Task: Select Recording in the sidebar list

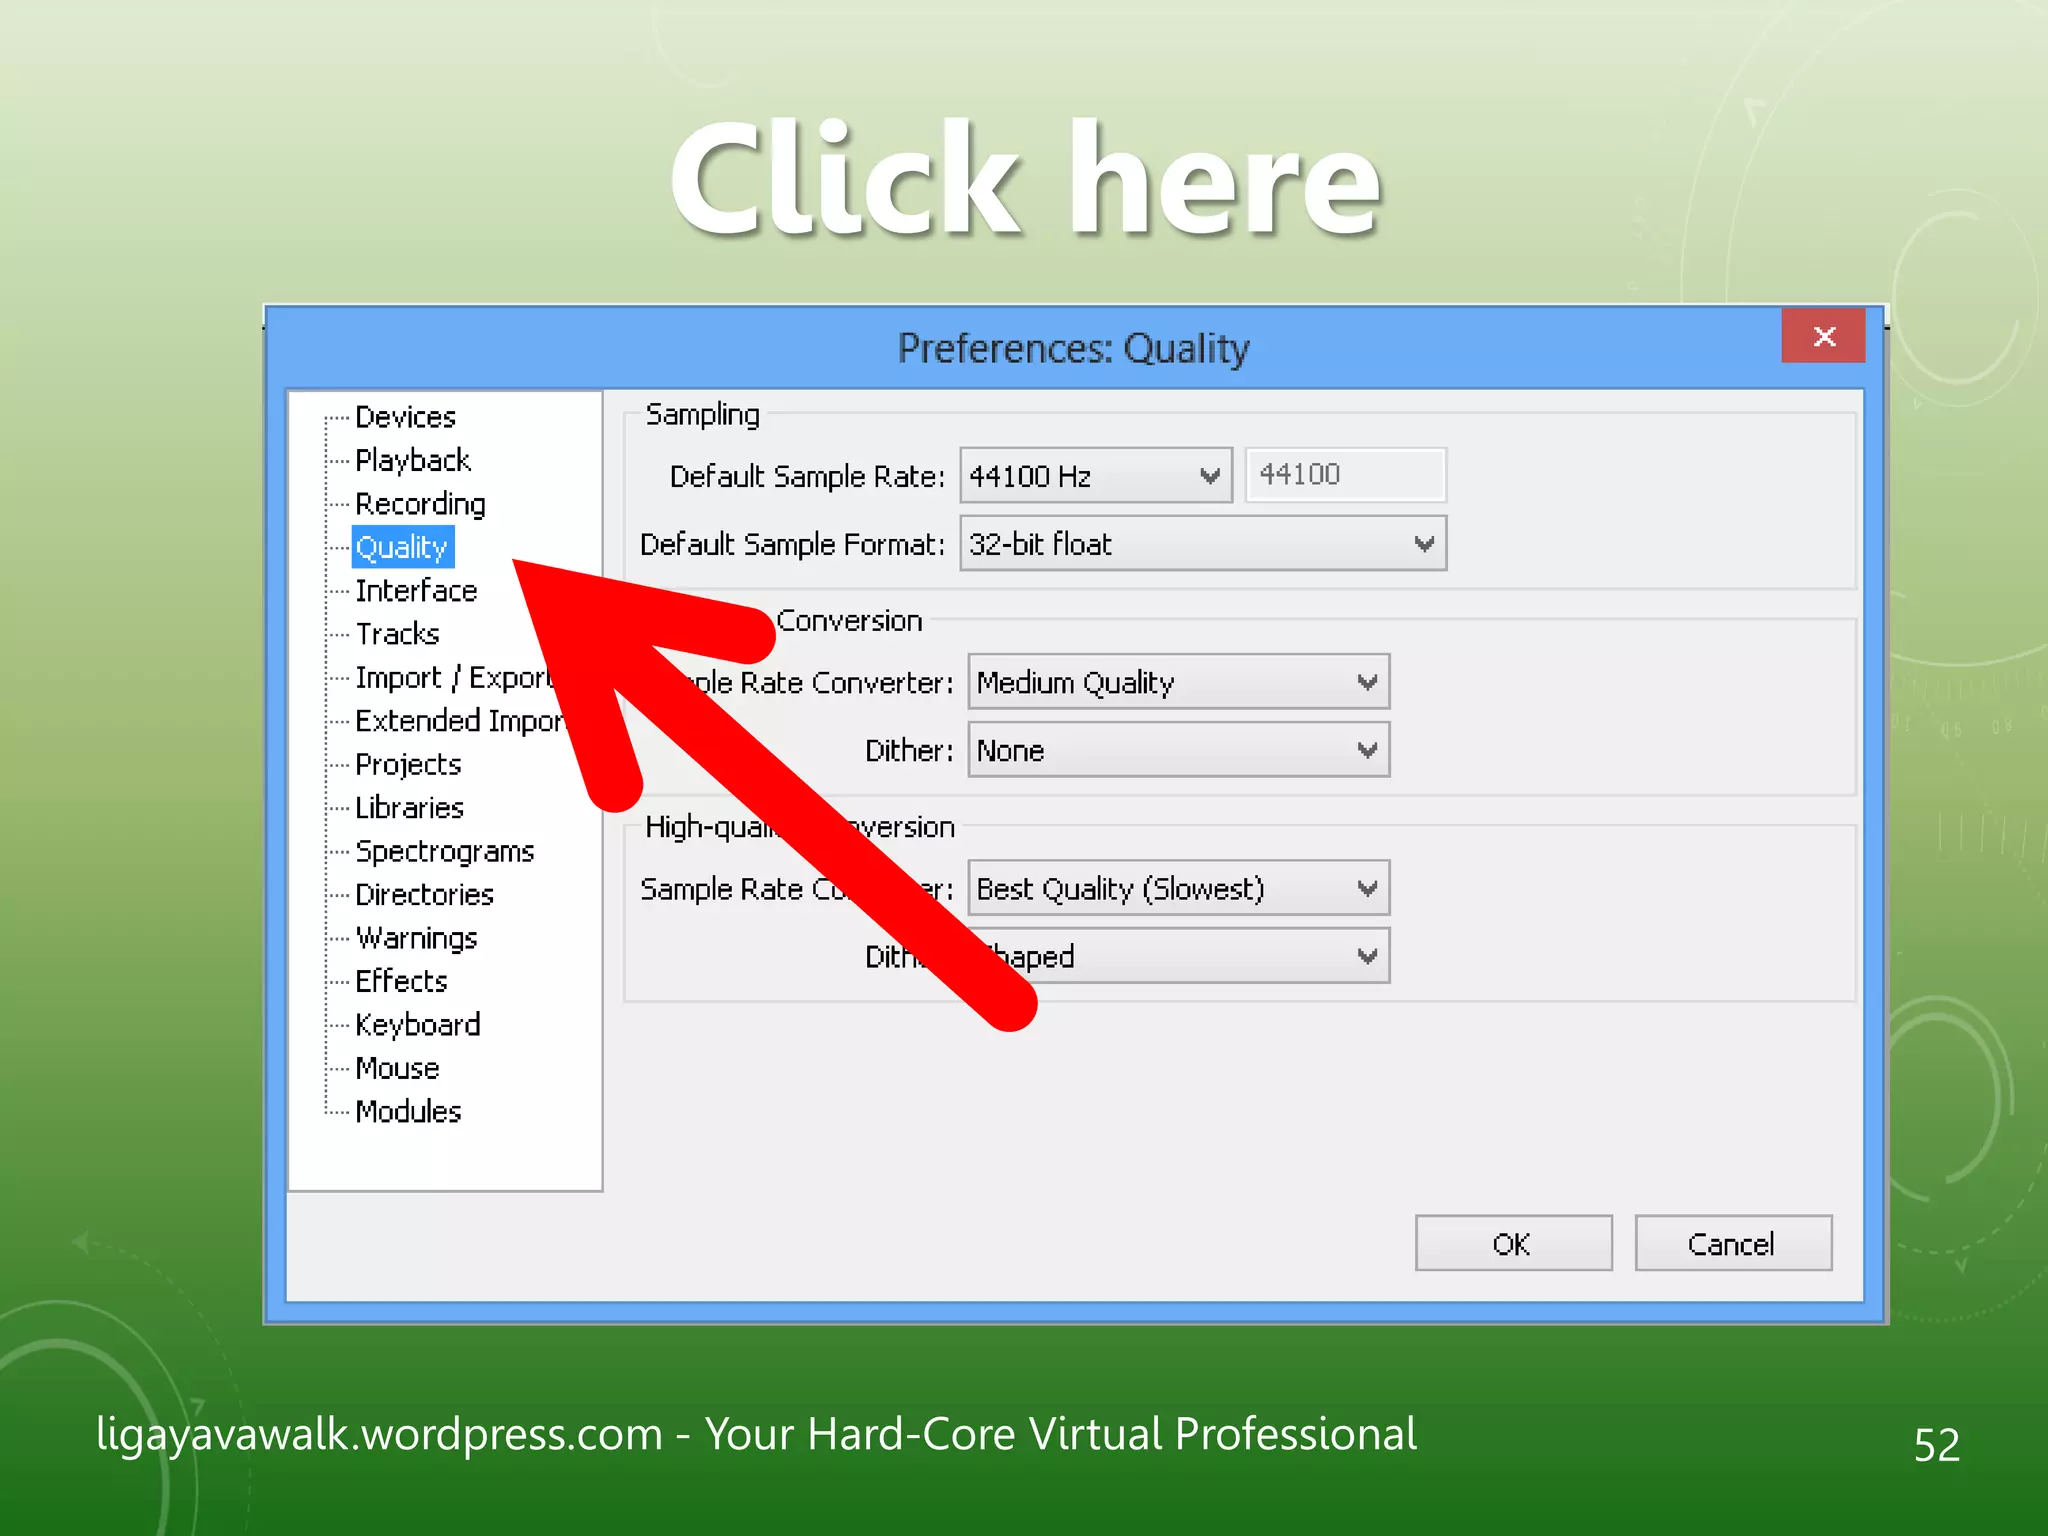Action: [420, 503]
